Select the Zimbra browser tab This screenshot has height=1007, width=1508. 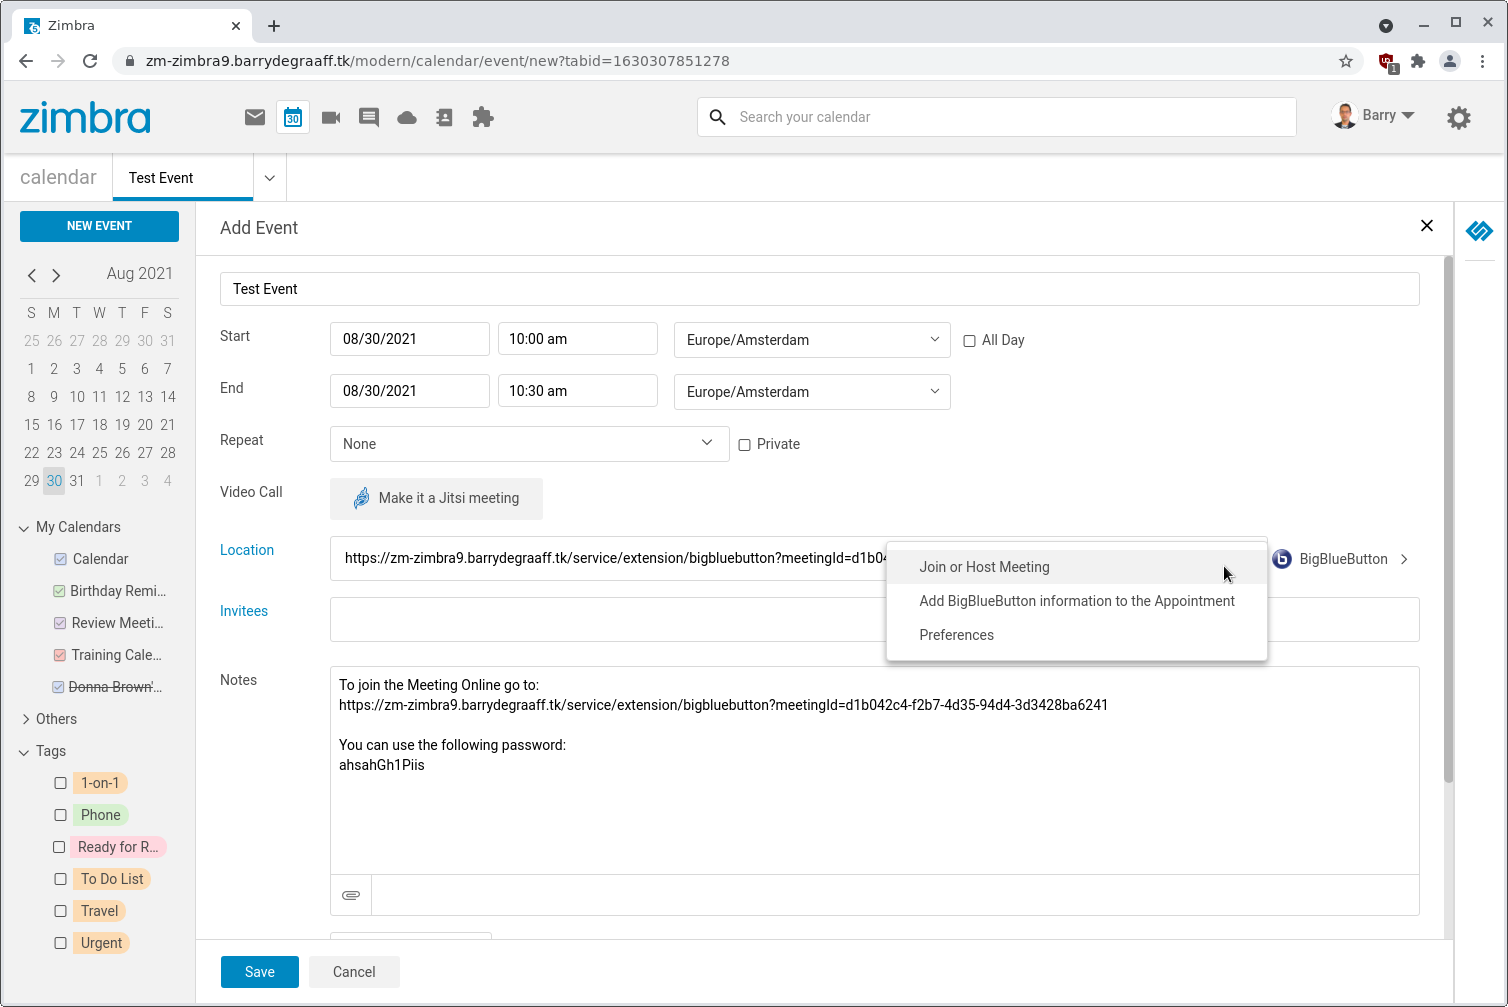130,26
